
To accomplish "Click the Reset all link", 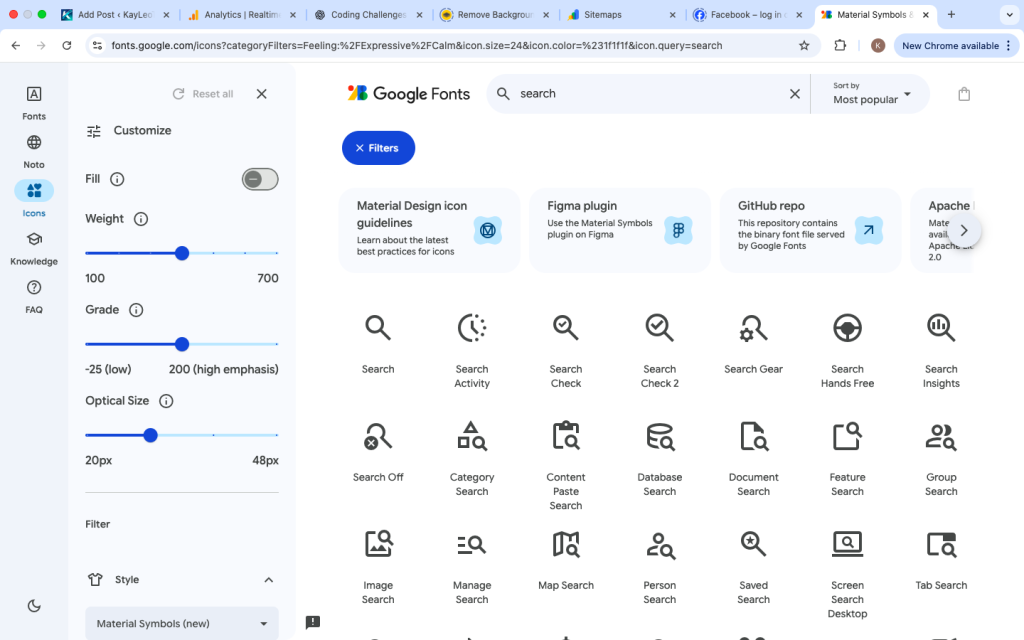I will 210,93.
